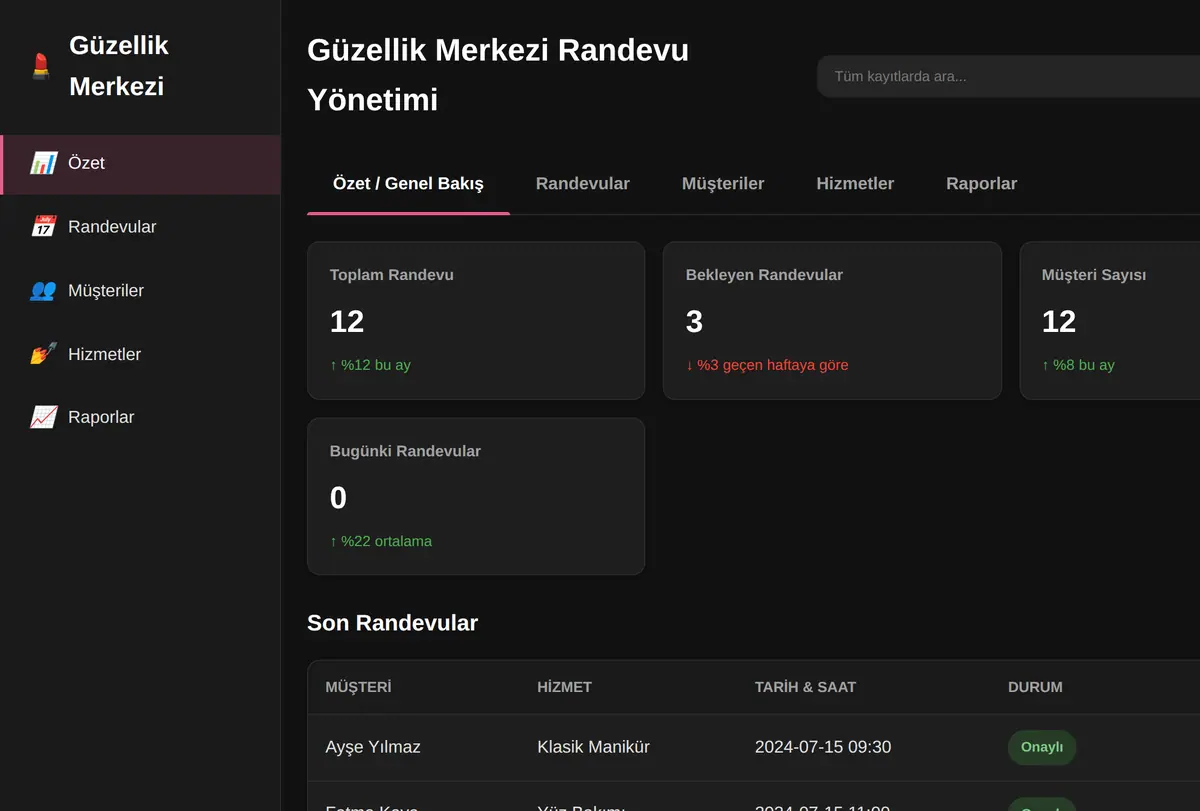This screenshot has height=811, width=1200.
Task: Click the Klasik Manikür service cell
Action: coord(593,747)
